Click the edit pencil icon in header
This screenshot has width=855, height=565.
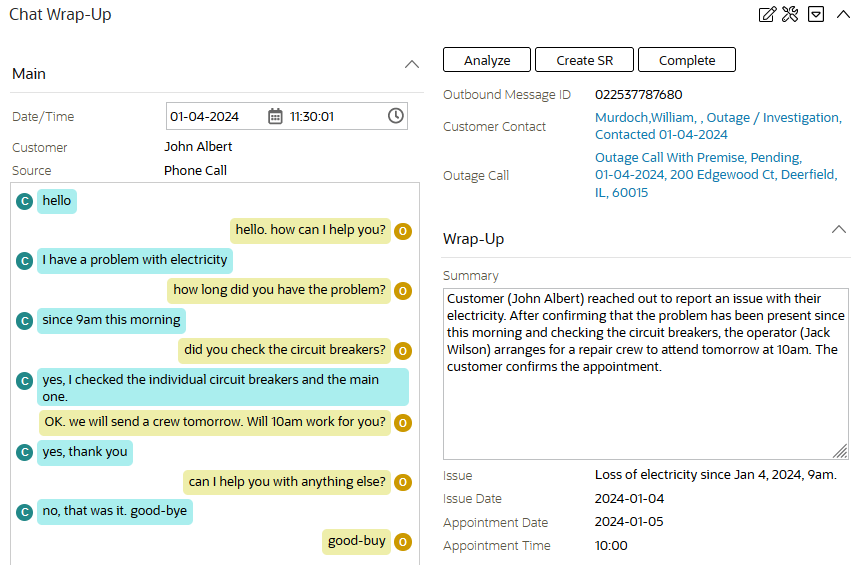(768, 14)
